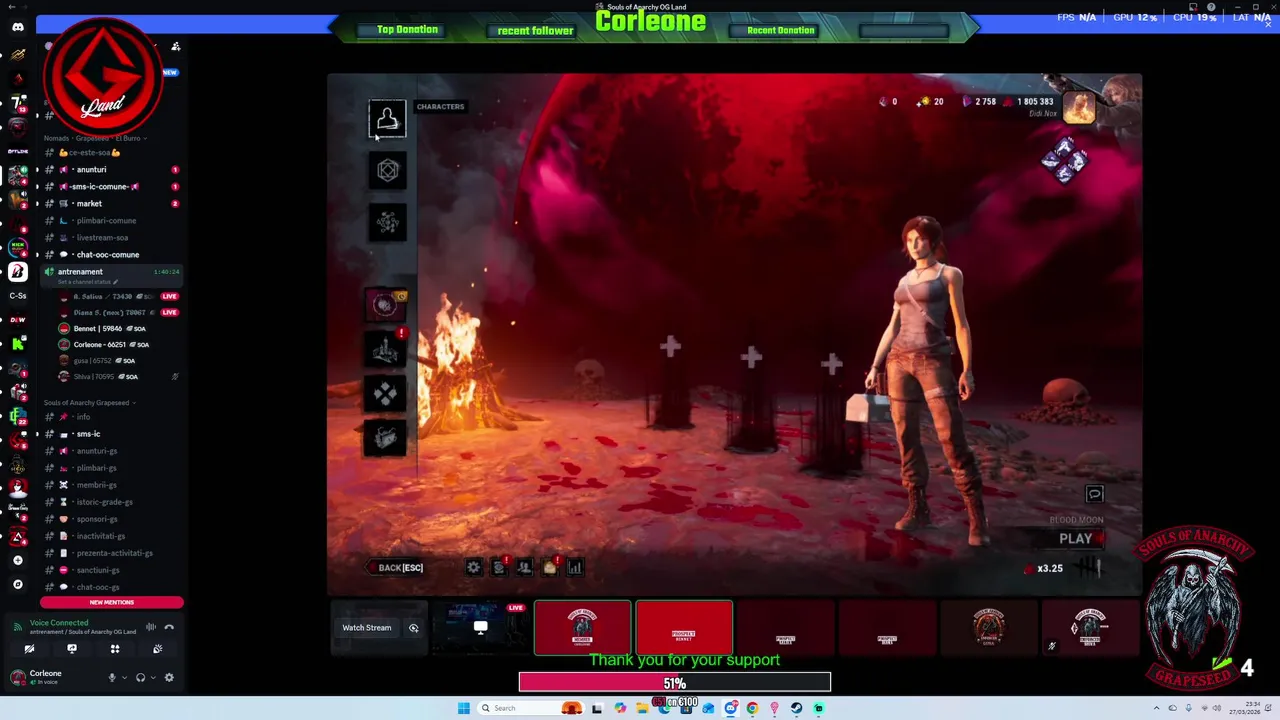Toggle Discord screen share button
Image resolution: width=1280 pixels, height=720 pixels.
click(72, 649)
